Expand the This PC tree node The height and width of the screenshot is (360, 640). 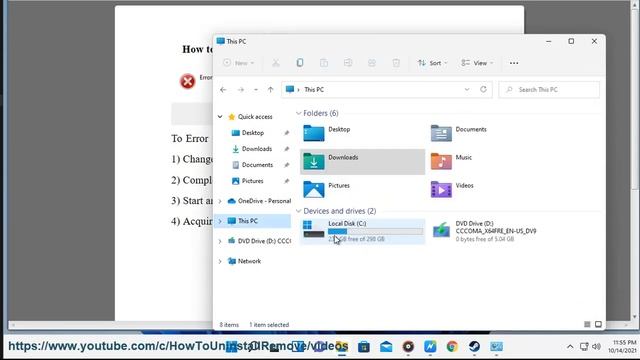220,221
